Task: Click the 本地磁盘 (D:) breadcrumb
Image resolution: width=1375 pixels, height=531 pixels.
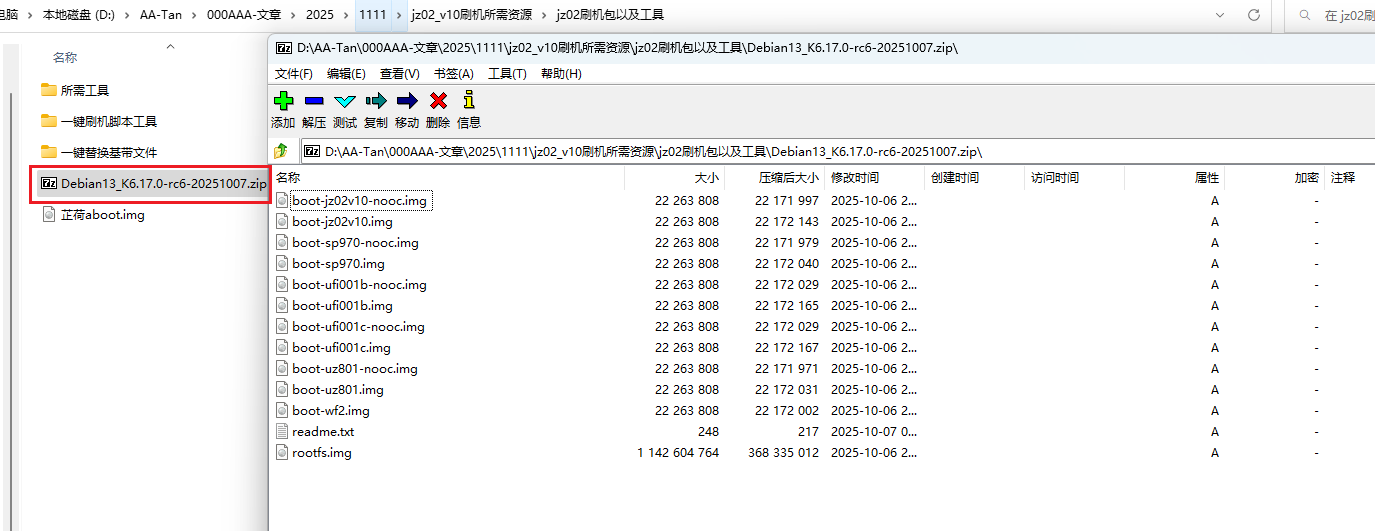Action: [x=79, y=15]
